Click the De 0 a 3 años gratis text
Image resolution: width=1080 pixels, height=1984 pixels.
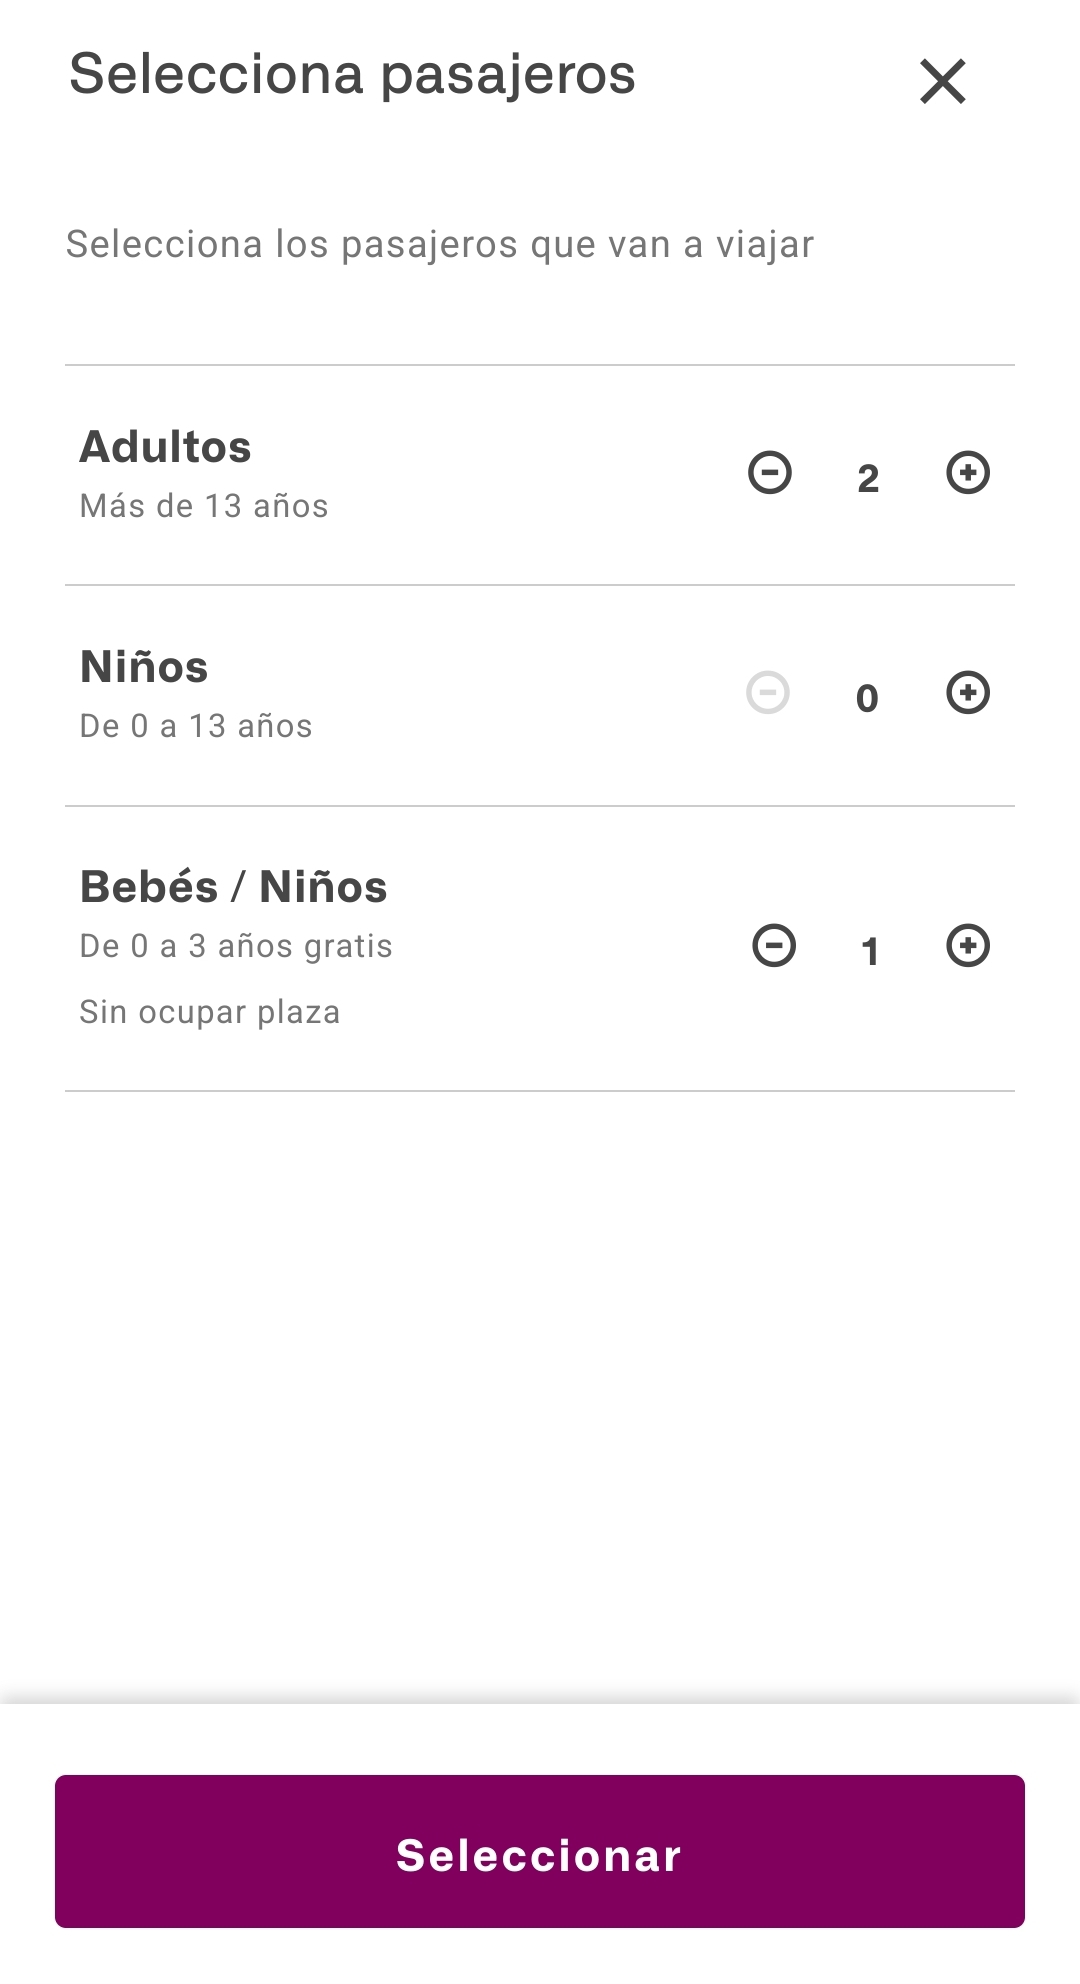click(x=236, y=946)
